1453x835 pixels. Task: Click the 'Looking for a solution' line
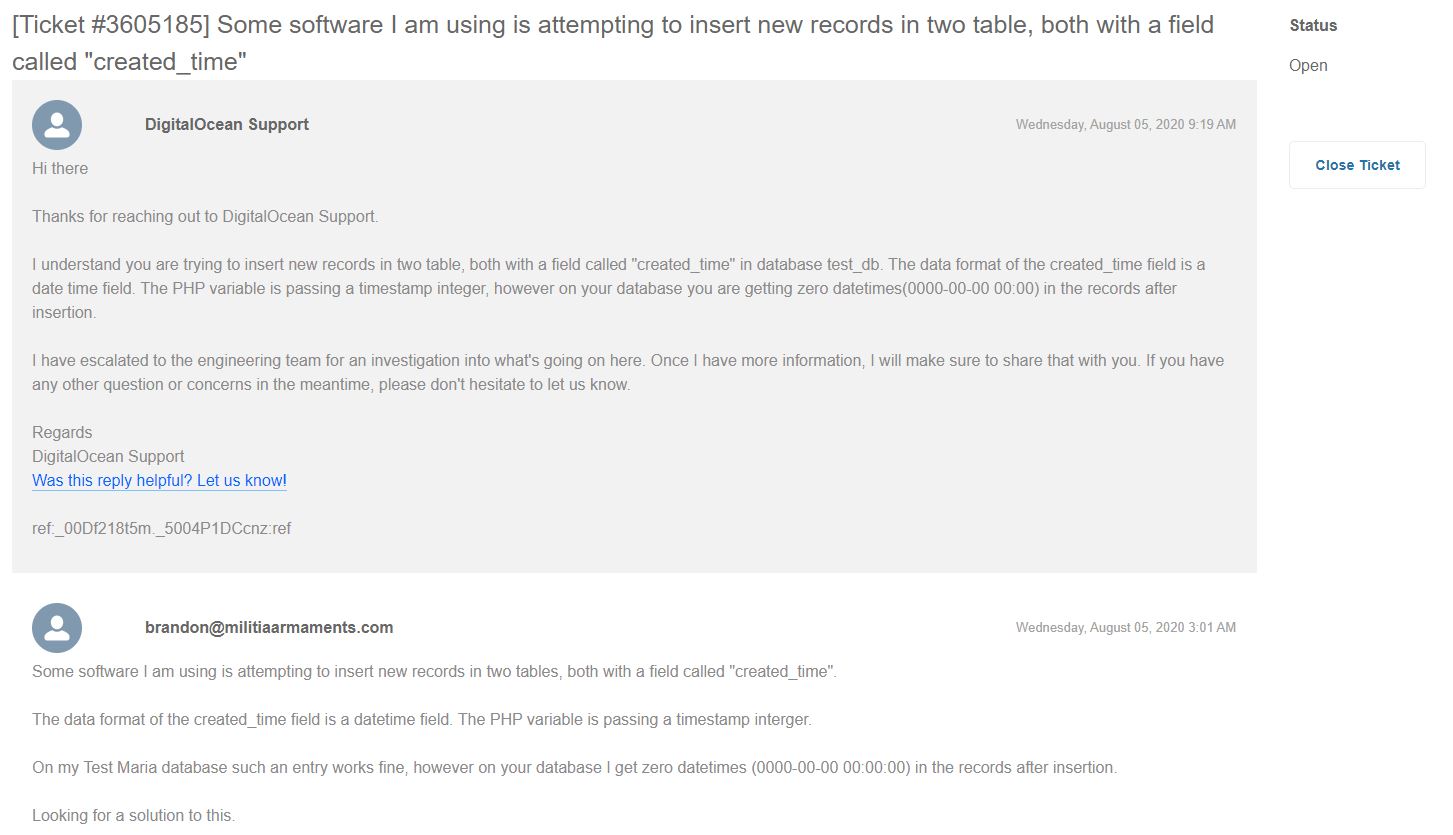(134, 816)
